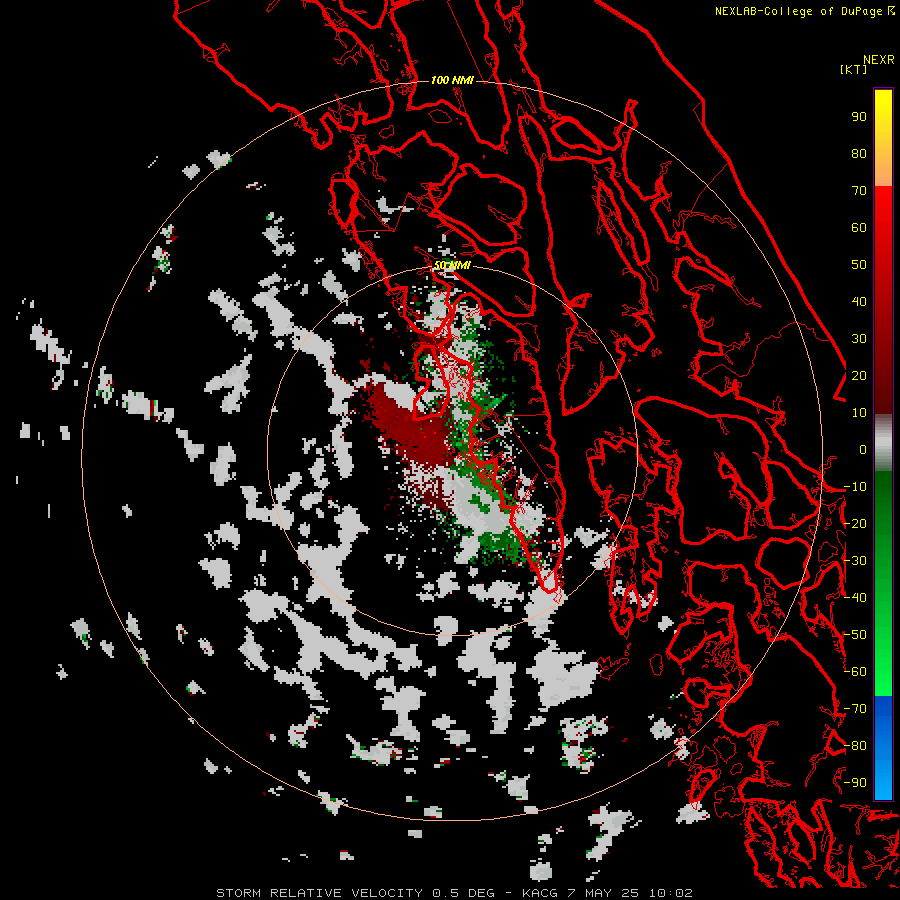Image resolution: width=900 pixels, height=900 pixels.
Task: Click the 60 value on the velocity scale
Action: 859,227
